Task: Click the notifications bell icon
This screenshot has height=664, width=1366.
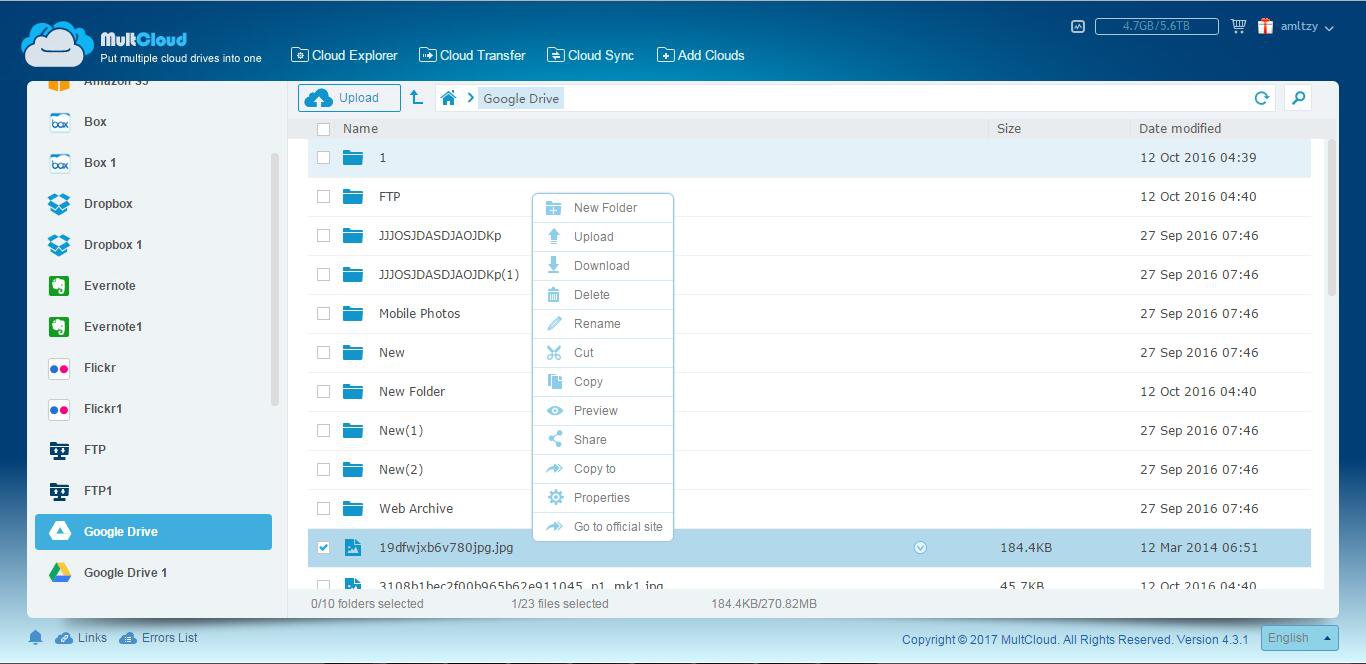Action: click(x=35, y=637)
